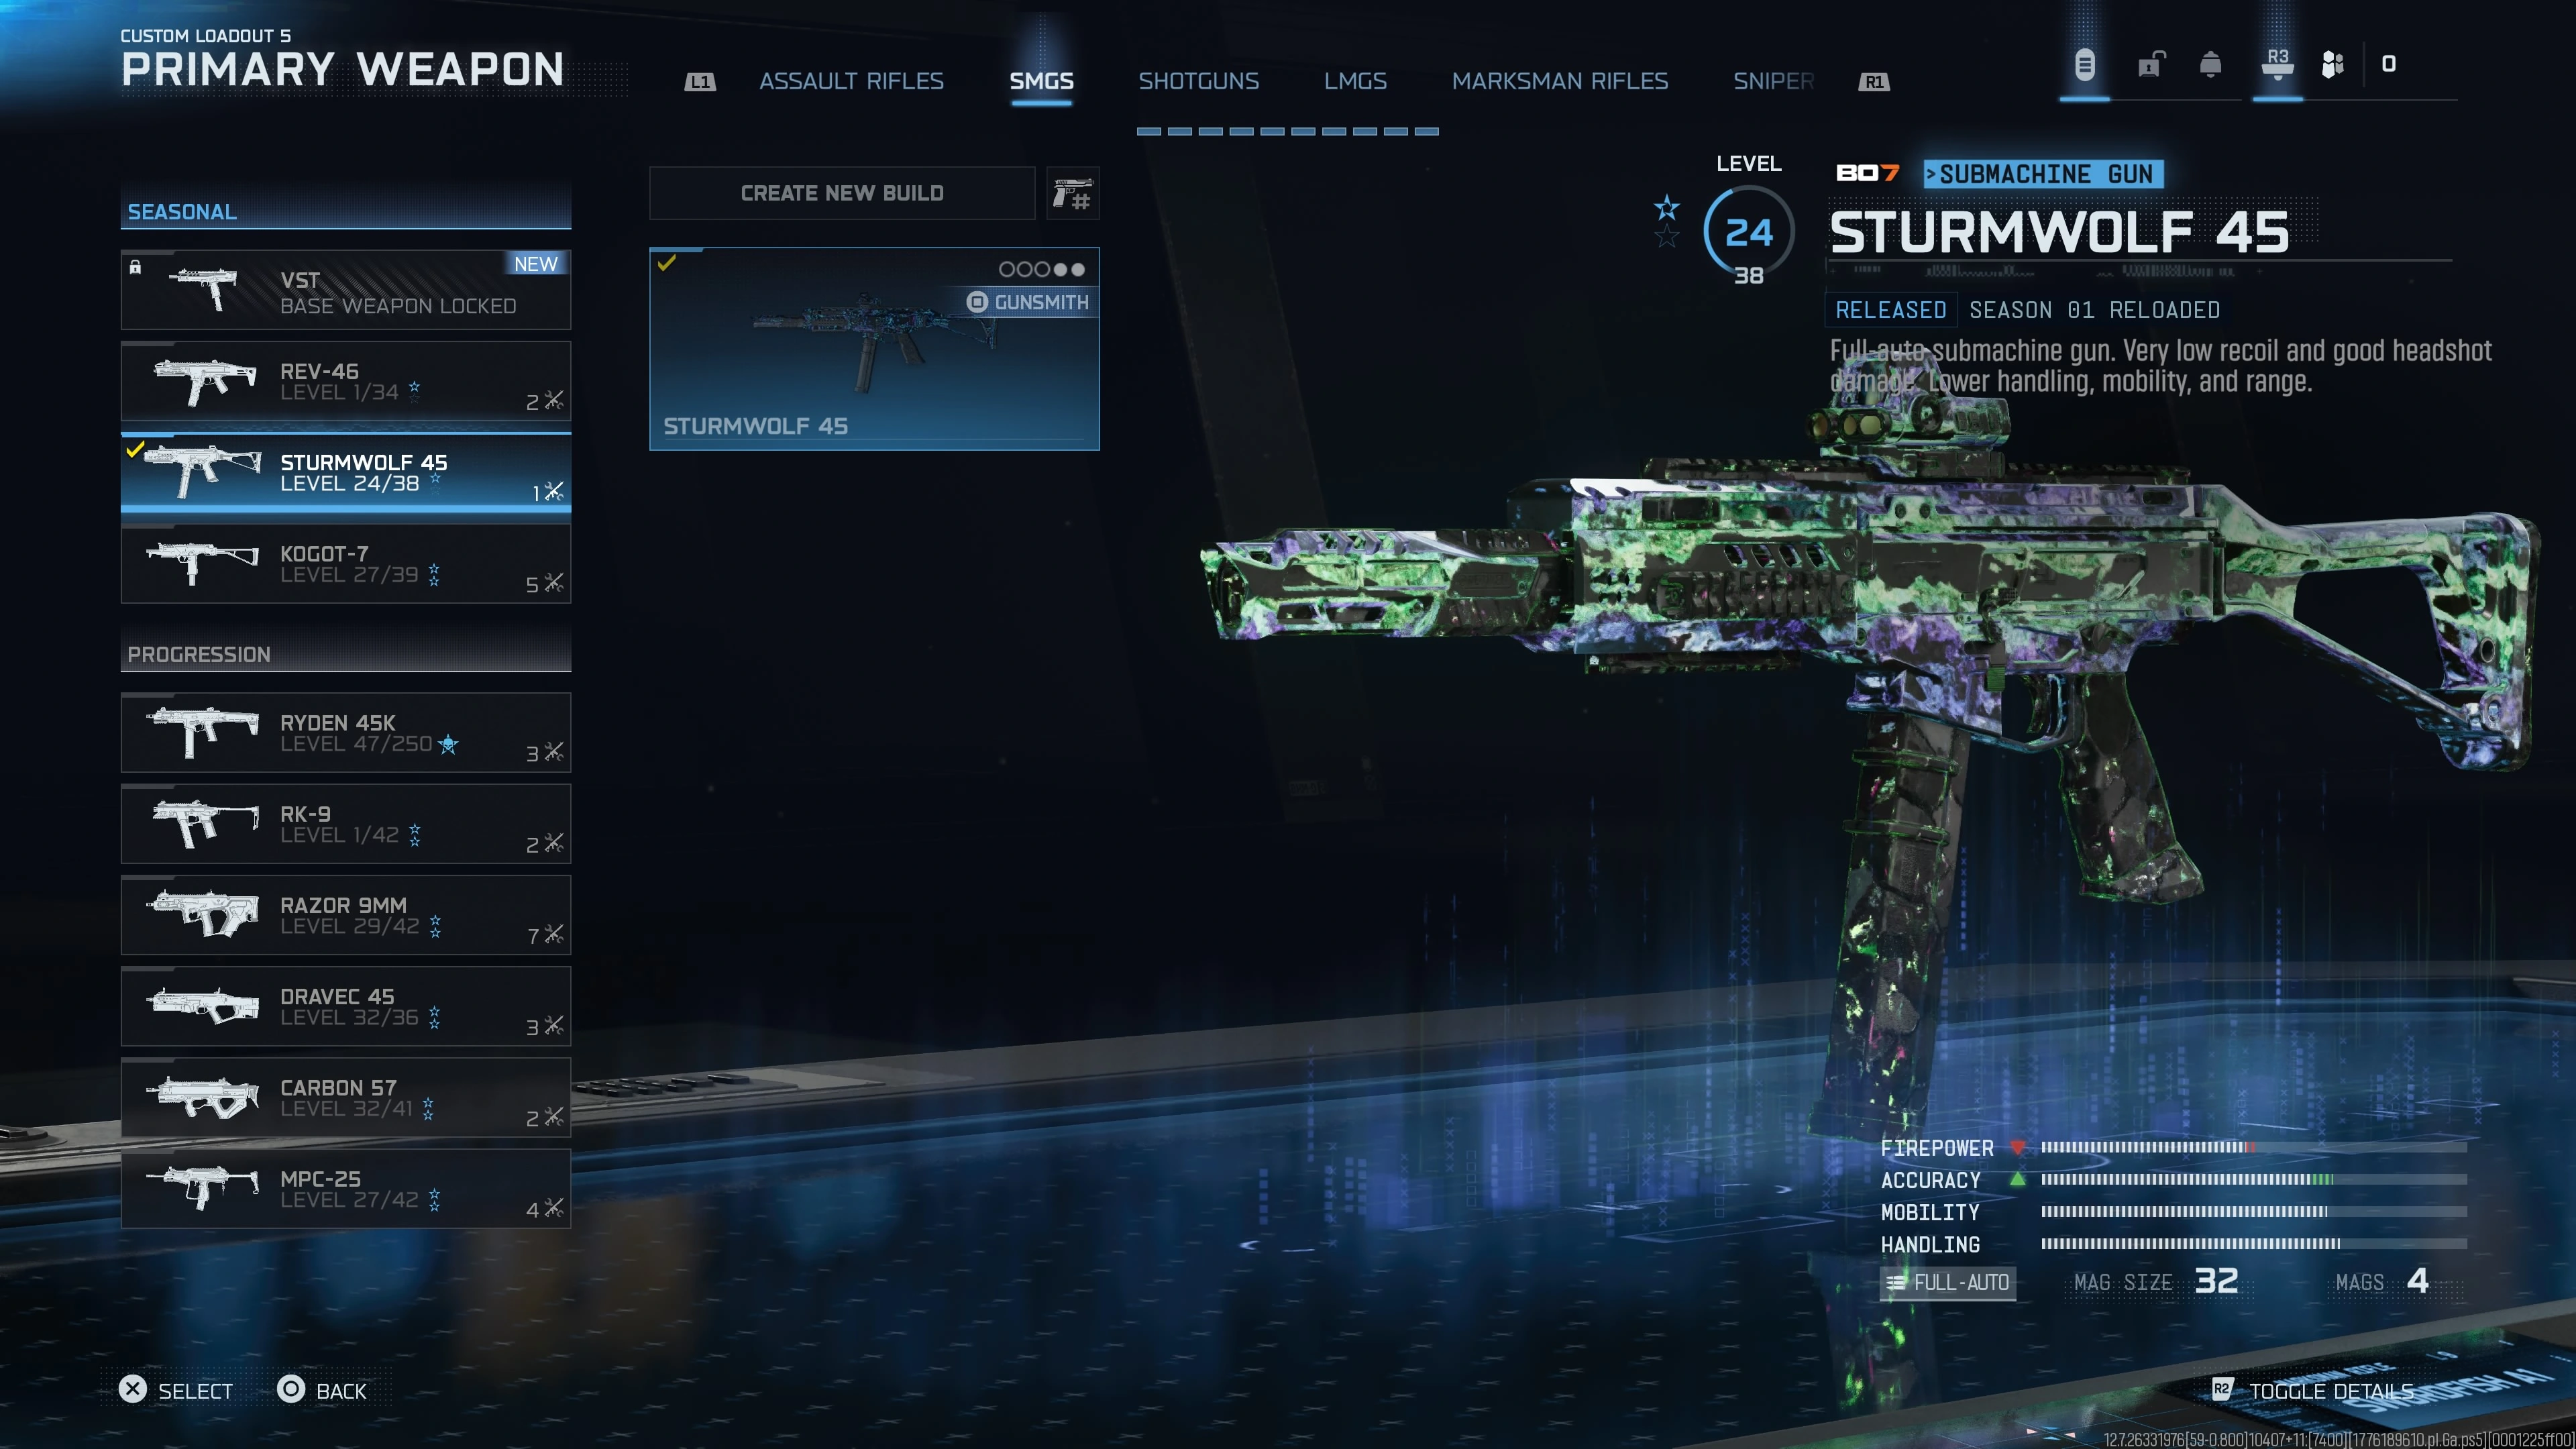2576x1449 pixels.
Task: Click Create New Build button
Action: click(842, 193)
